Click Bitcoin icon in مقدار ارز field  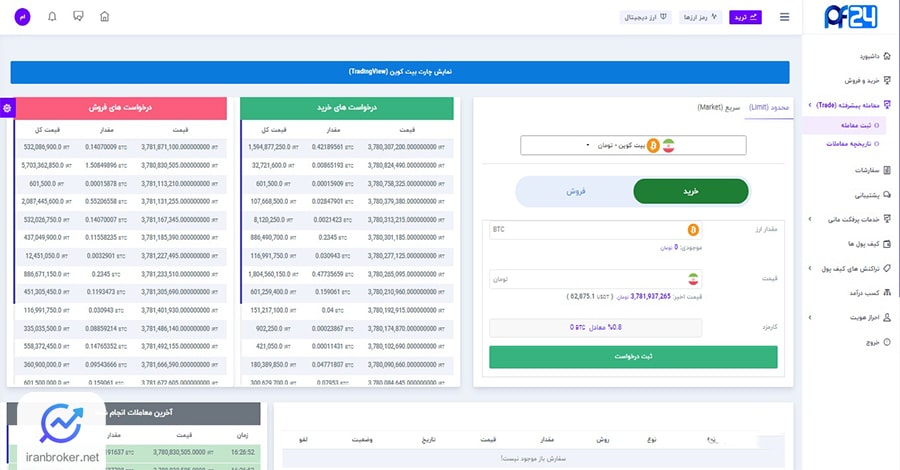click(693, 230)
